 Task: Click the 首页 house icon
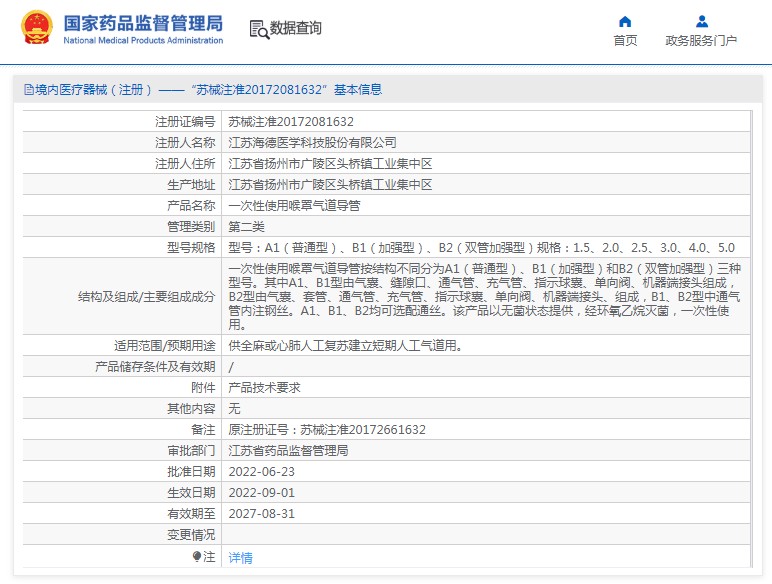click(625, 21)
